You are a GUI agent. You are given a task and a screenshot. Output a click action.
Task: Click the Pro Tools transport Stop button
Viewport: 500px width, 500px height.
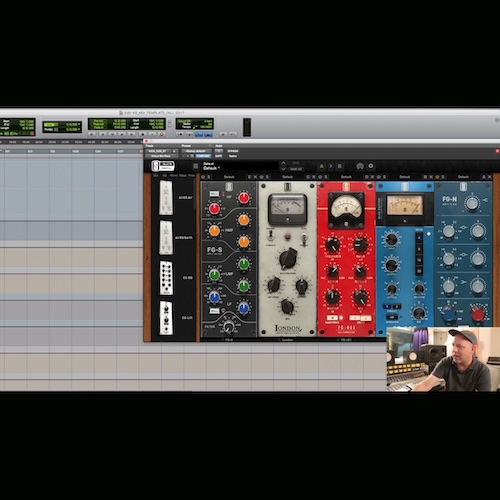[142, 134]
